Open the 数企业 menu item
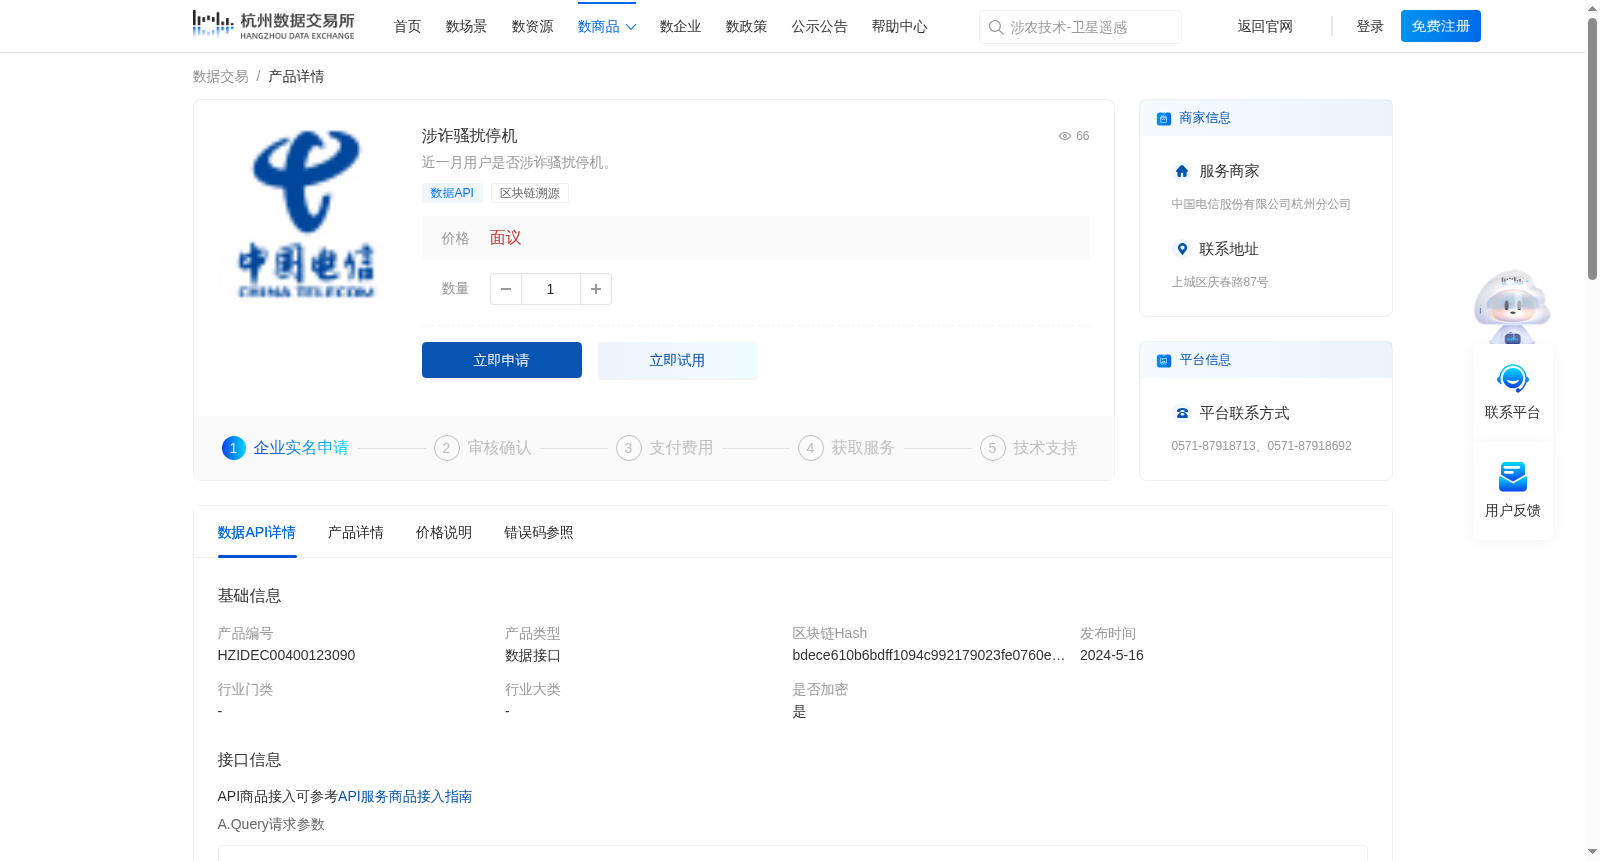Image resolution: width=1600 pixels, height=861 pixels. click(680, 27)
